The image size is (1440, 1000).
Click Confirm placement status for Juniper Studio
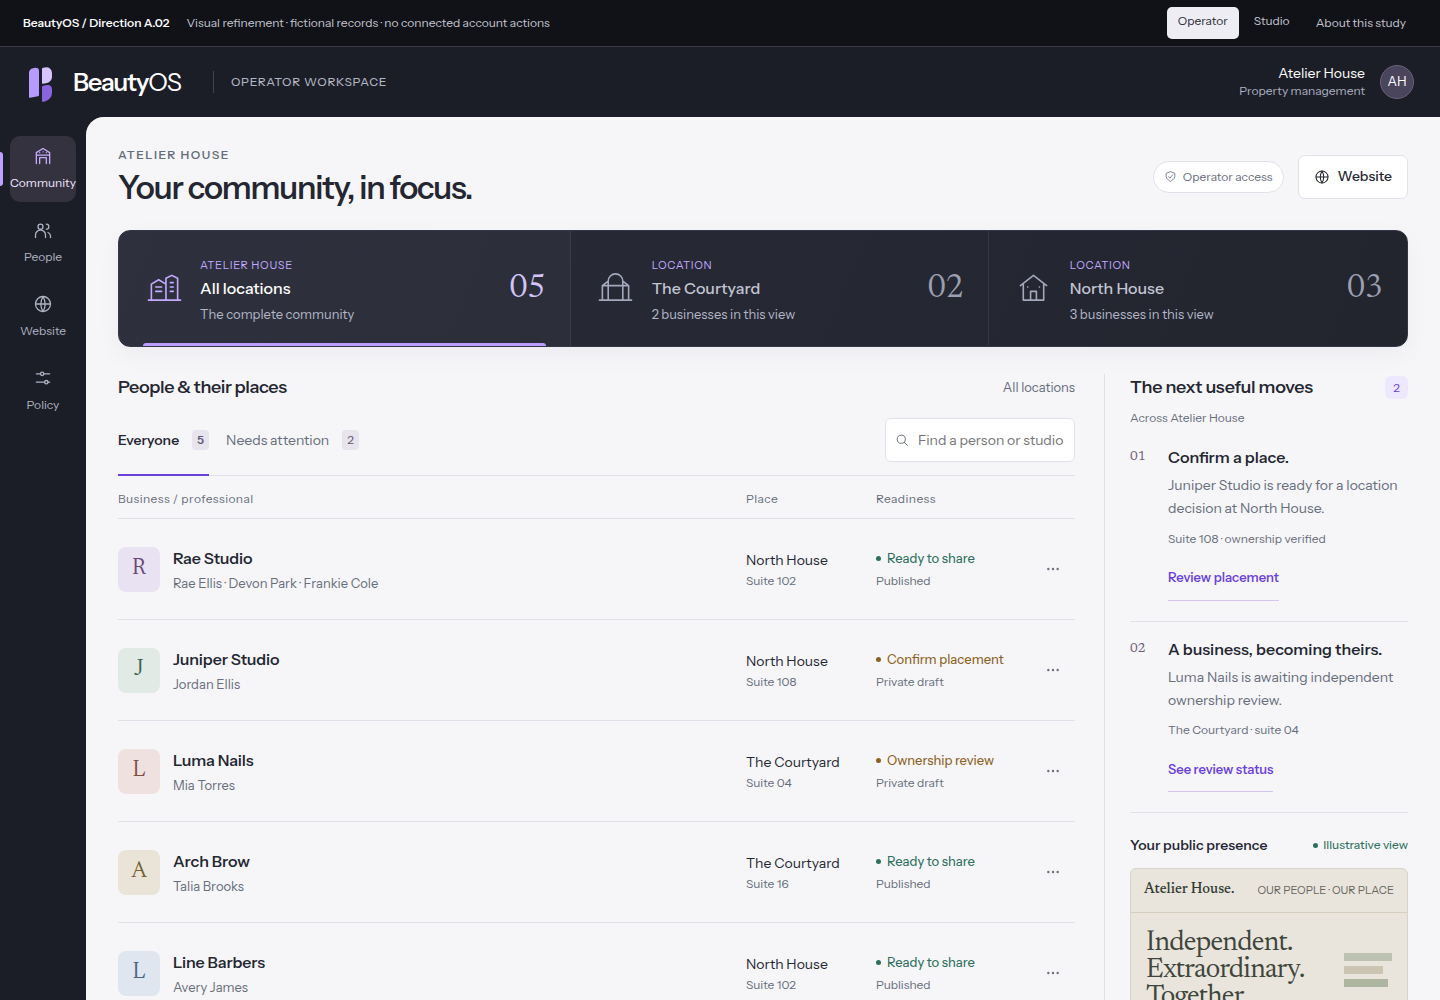[x=939, y=660]
